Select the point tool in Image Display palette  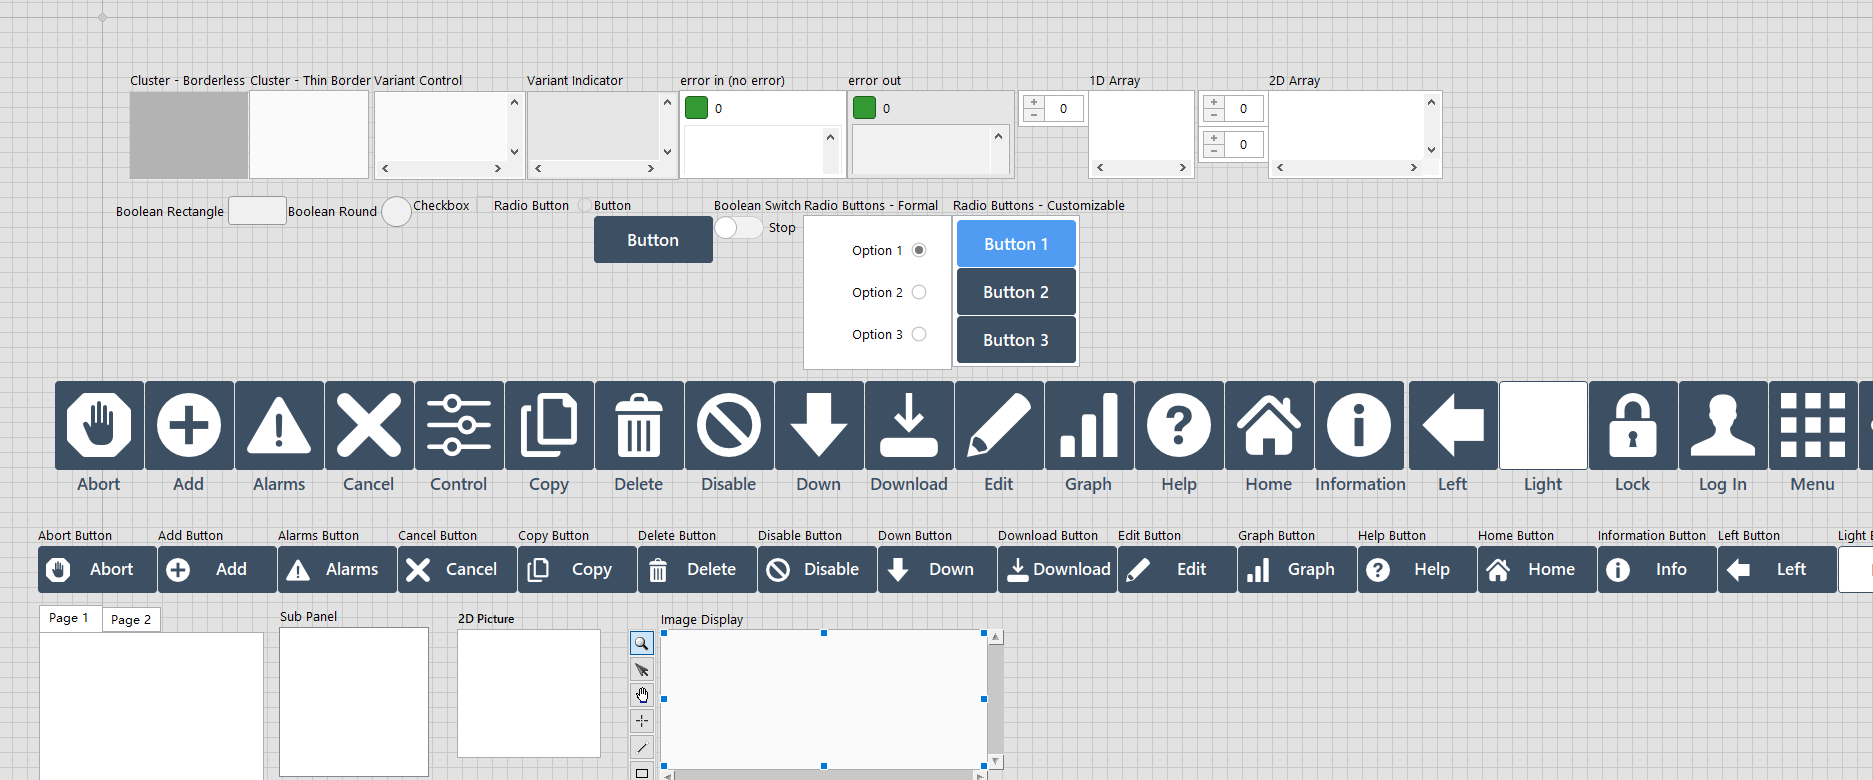pyautogui.click(x=642, y=721)
